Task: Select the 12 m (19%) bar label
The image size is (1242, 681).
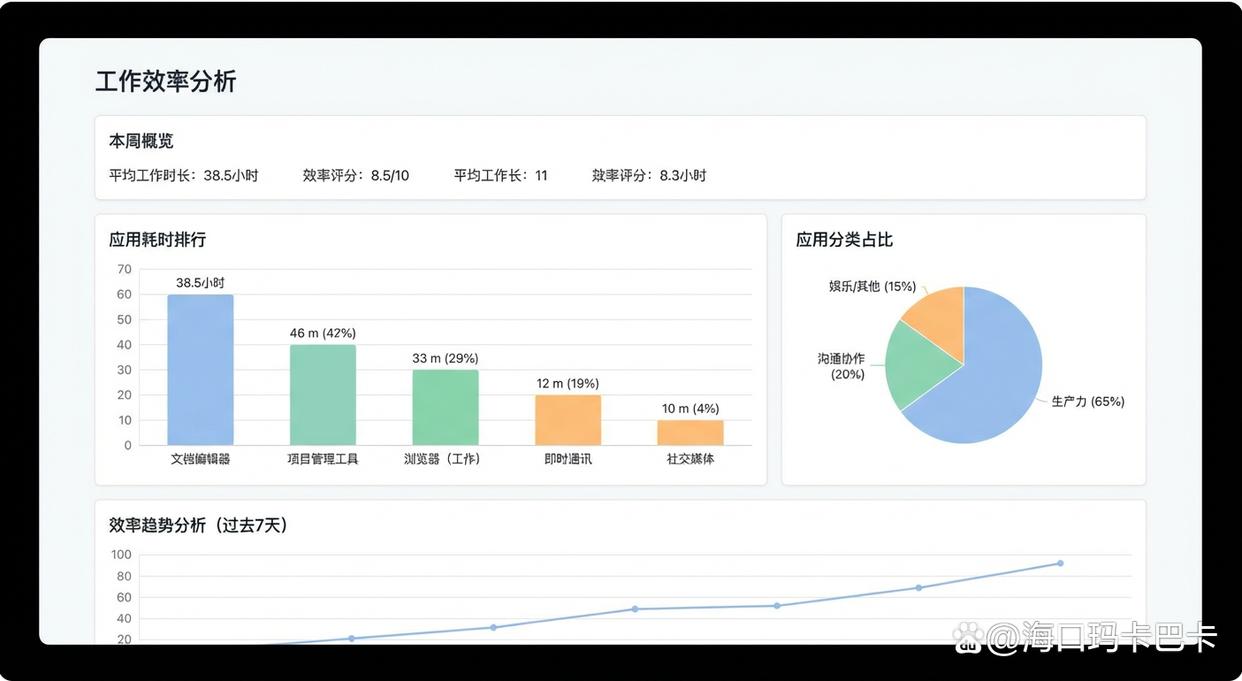Action: pos(566,383)
